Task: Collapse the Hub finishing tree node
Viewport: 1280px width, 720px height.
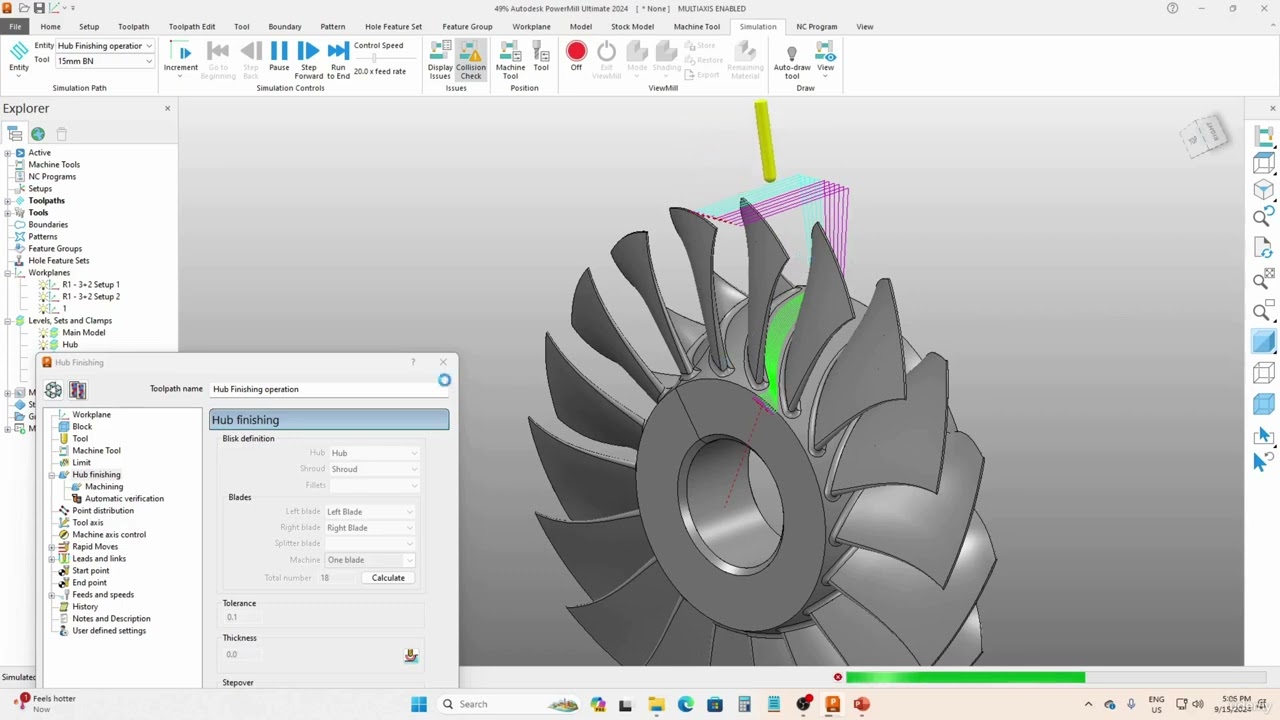Action: point(52,475)
